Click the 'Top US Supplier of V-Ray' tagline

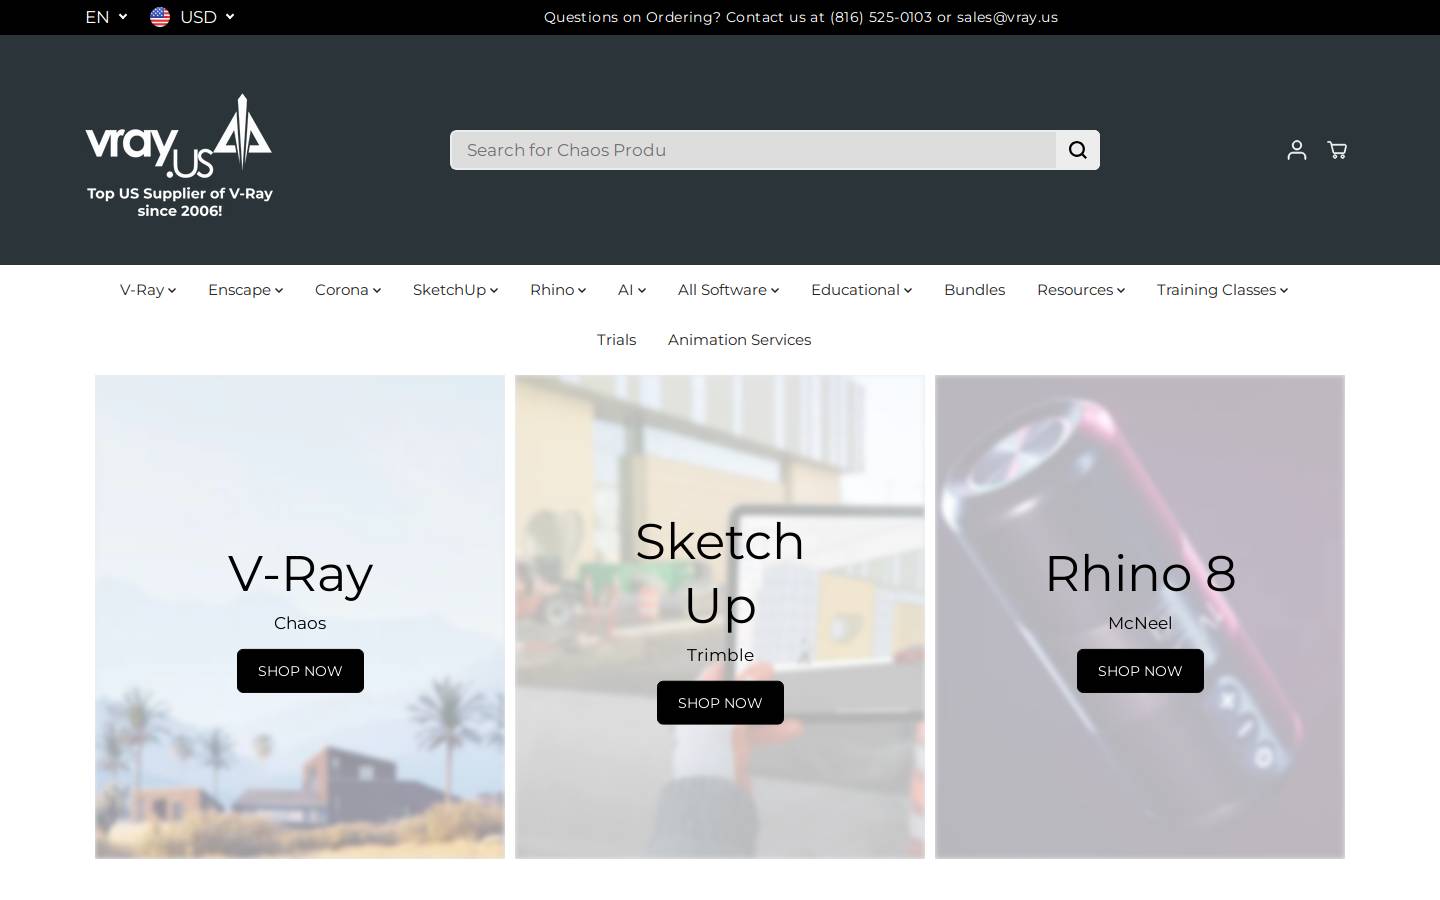click(x=180, y=202)
